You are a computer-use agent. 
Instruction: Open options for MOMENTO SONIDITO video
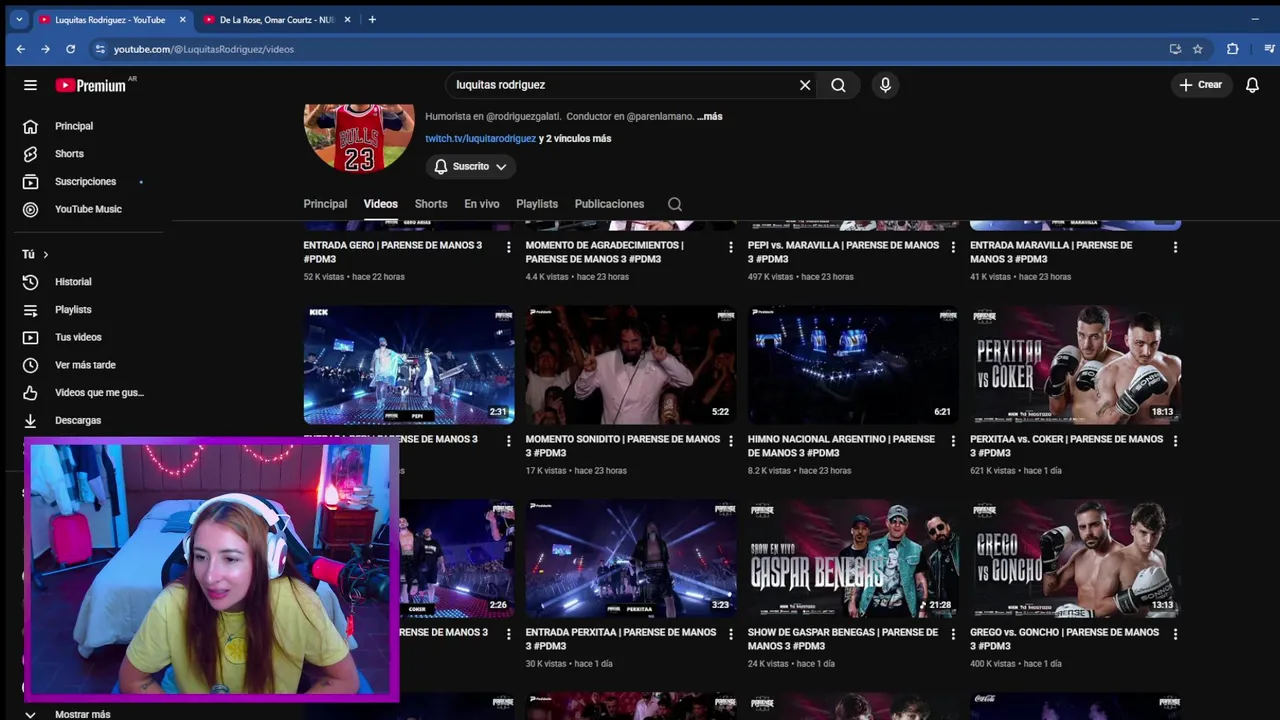click(730, 440)
